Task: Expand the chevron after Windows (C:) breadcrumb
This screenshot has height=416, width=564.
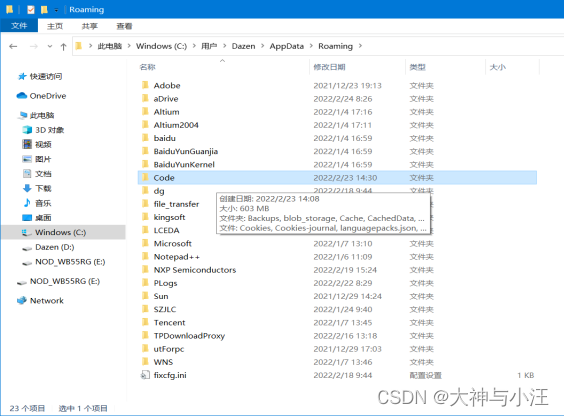Action: [x=194, y=46]
